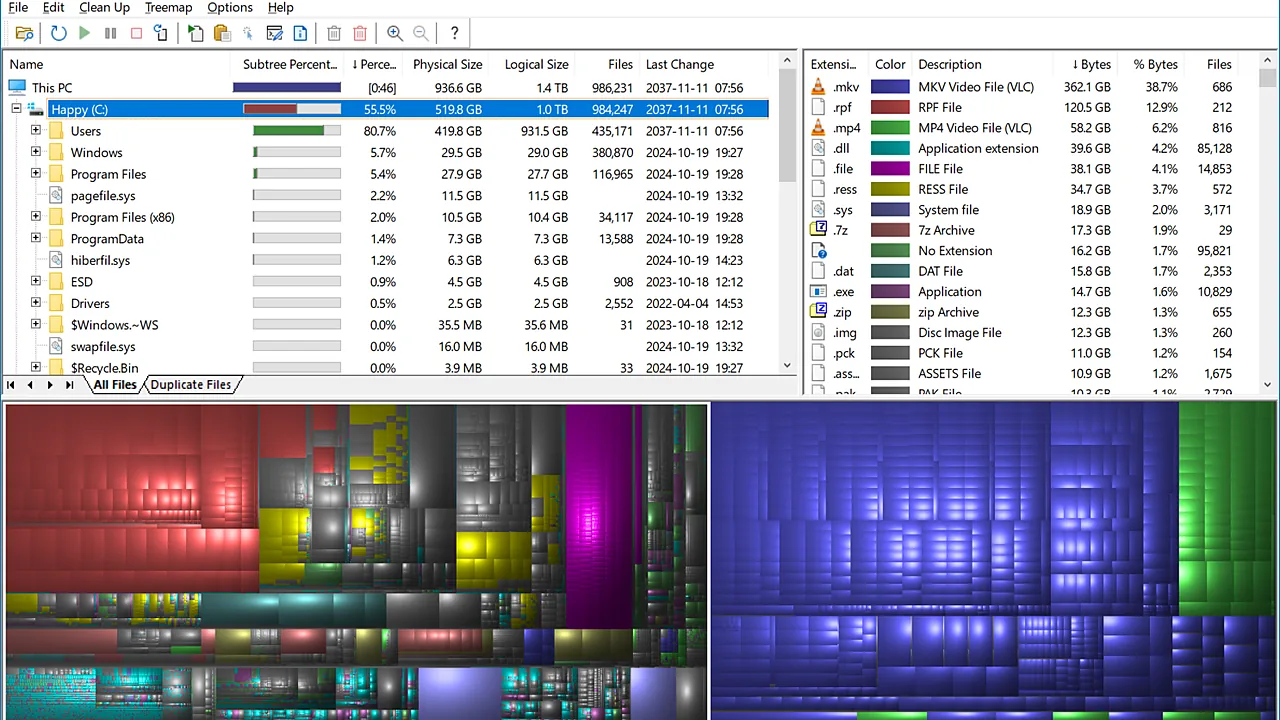Screen dimensions: 1280x720
Task: Click the Help question mark icon
Action: (x=454, y=33)
